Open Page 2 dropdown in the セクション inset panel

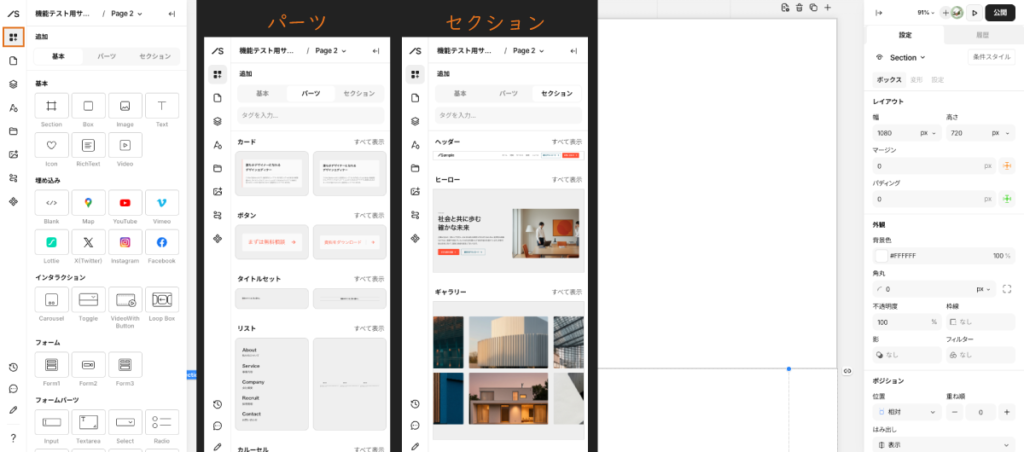(528, 50)
